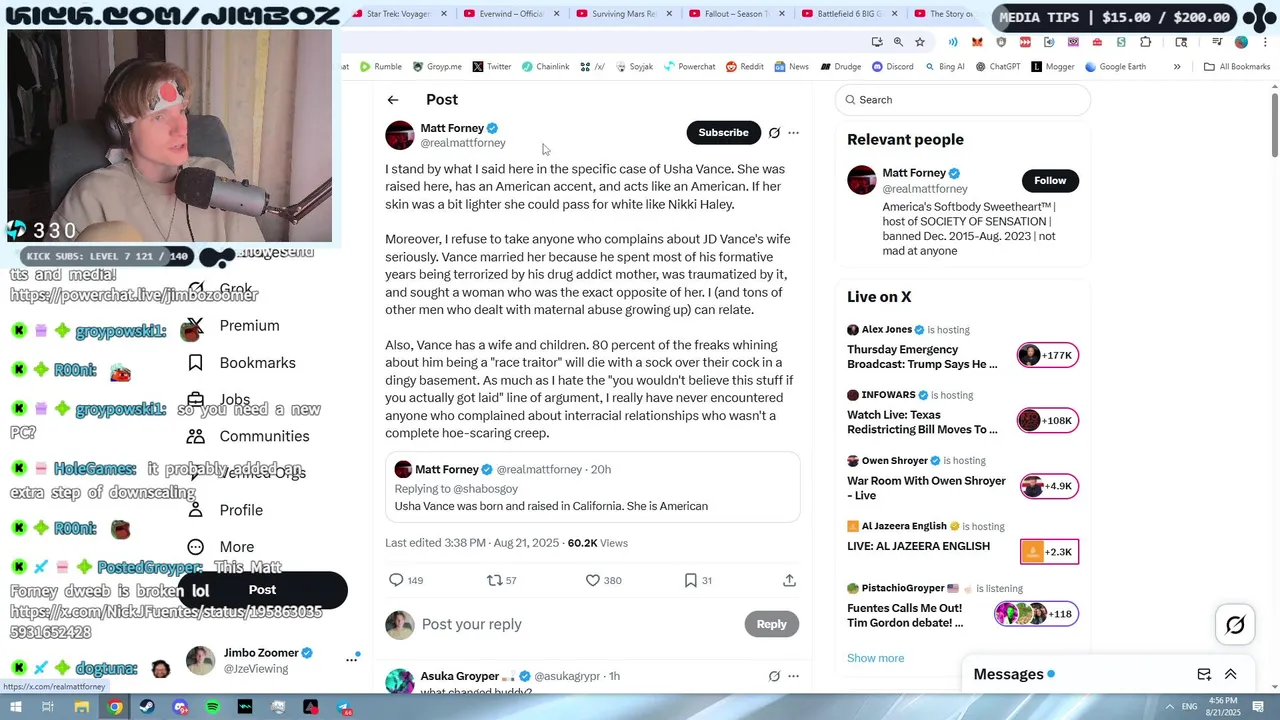Bookmark the post via the bookmark icon

coord(690,580)
